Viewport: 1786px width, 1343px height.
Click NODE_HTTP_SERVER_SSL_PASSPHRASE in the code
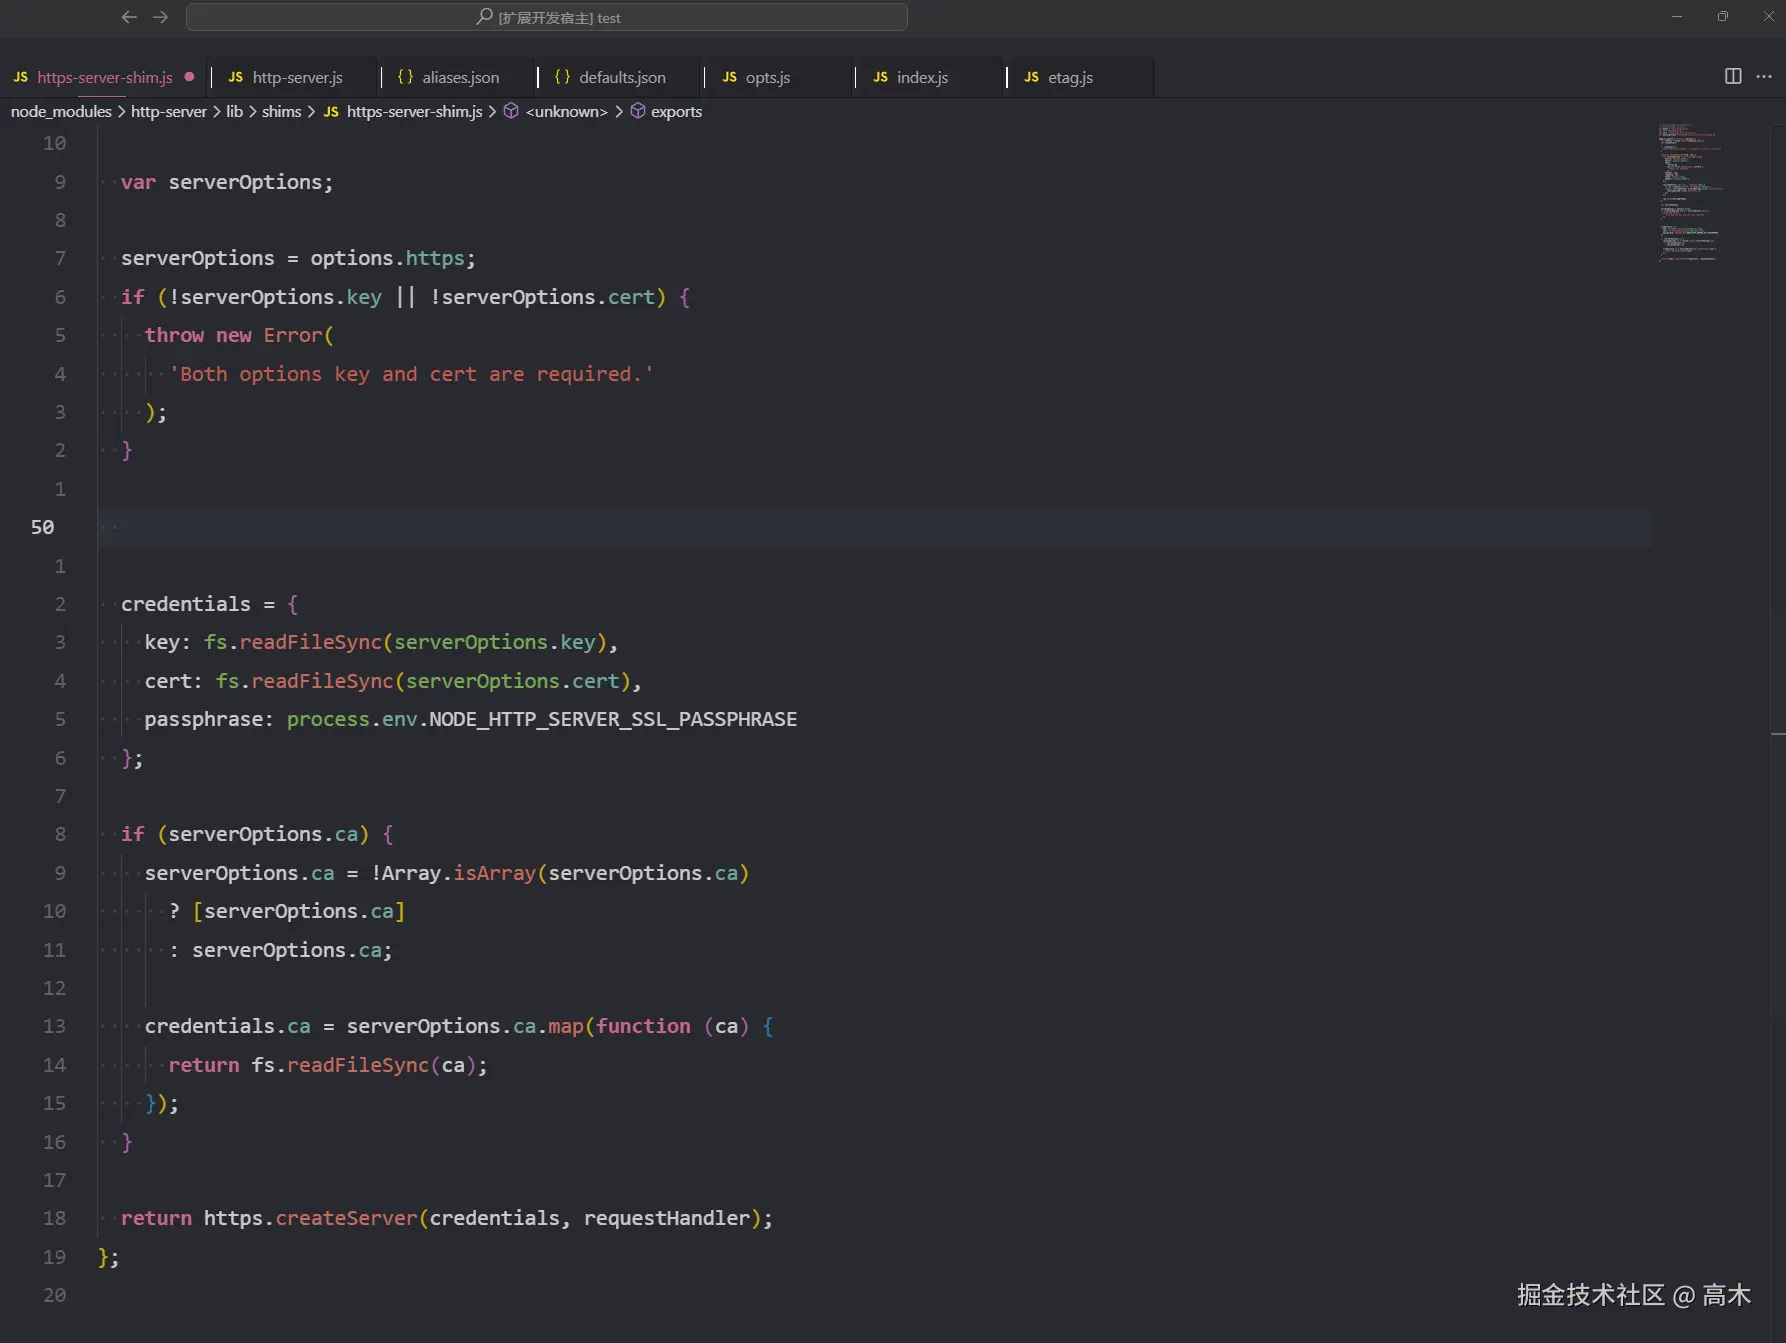point(613,719)
